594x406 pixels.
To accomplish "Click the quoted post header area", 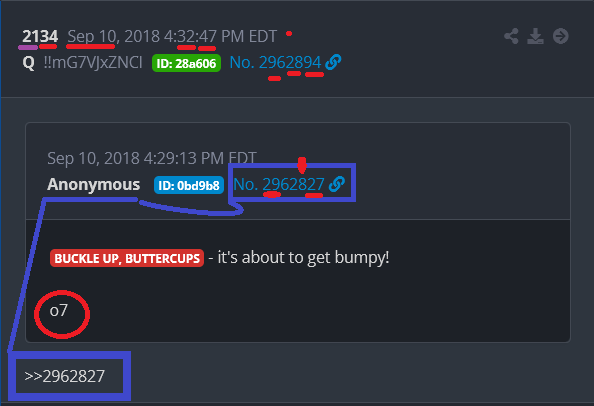I will [298, 171].
